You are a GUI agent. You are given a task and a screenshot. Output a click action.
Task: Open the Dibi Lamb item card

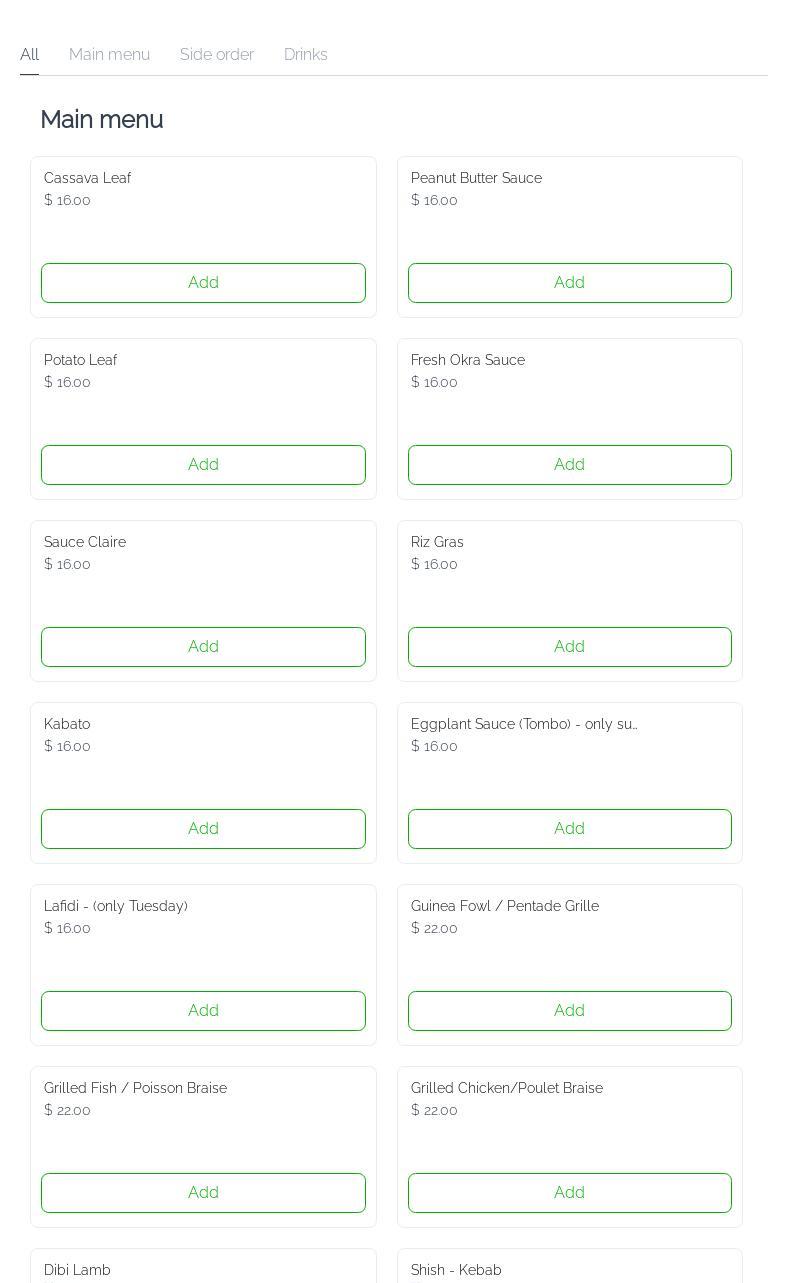point(203,1268)
